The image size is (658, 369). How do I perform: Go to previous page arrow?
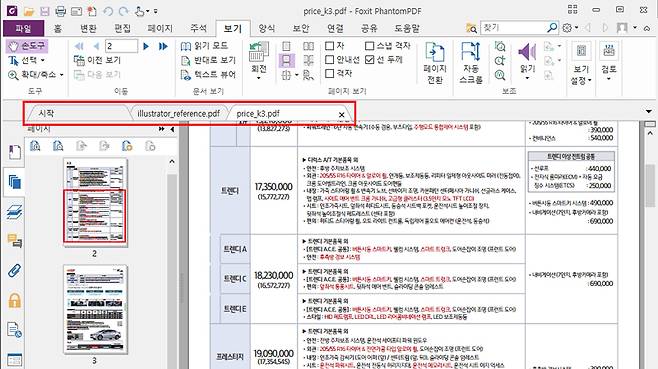[96, 46]
